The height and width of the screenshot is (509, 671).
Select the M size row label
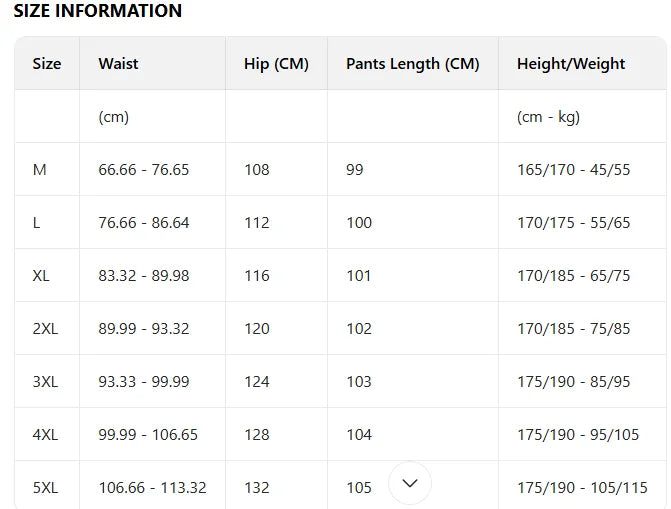[40, 170]
